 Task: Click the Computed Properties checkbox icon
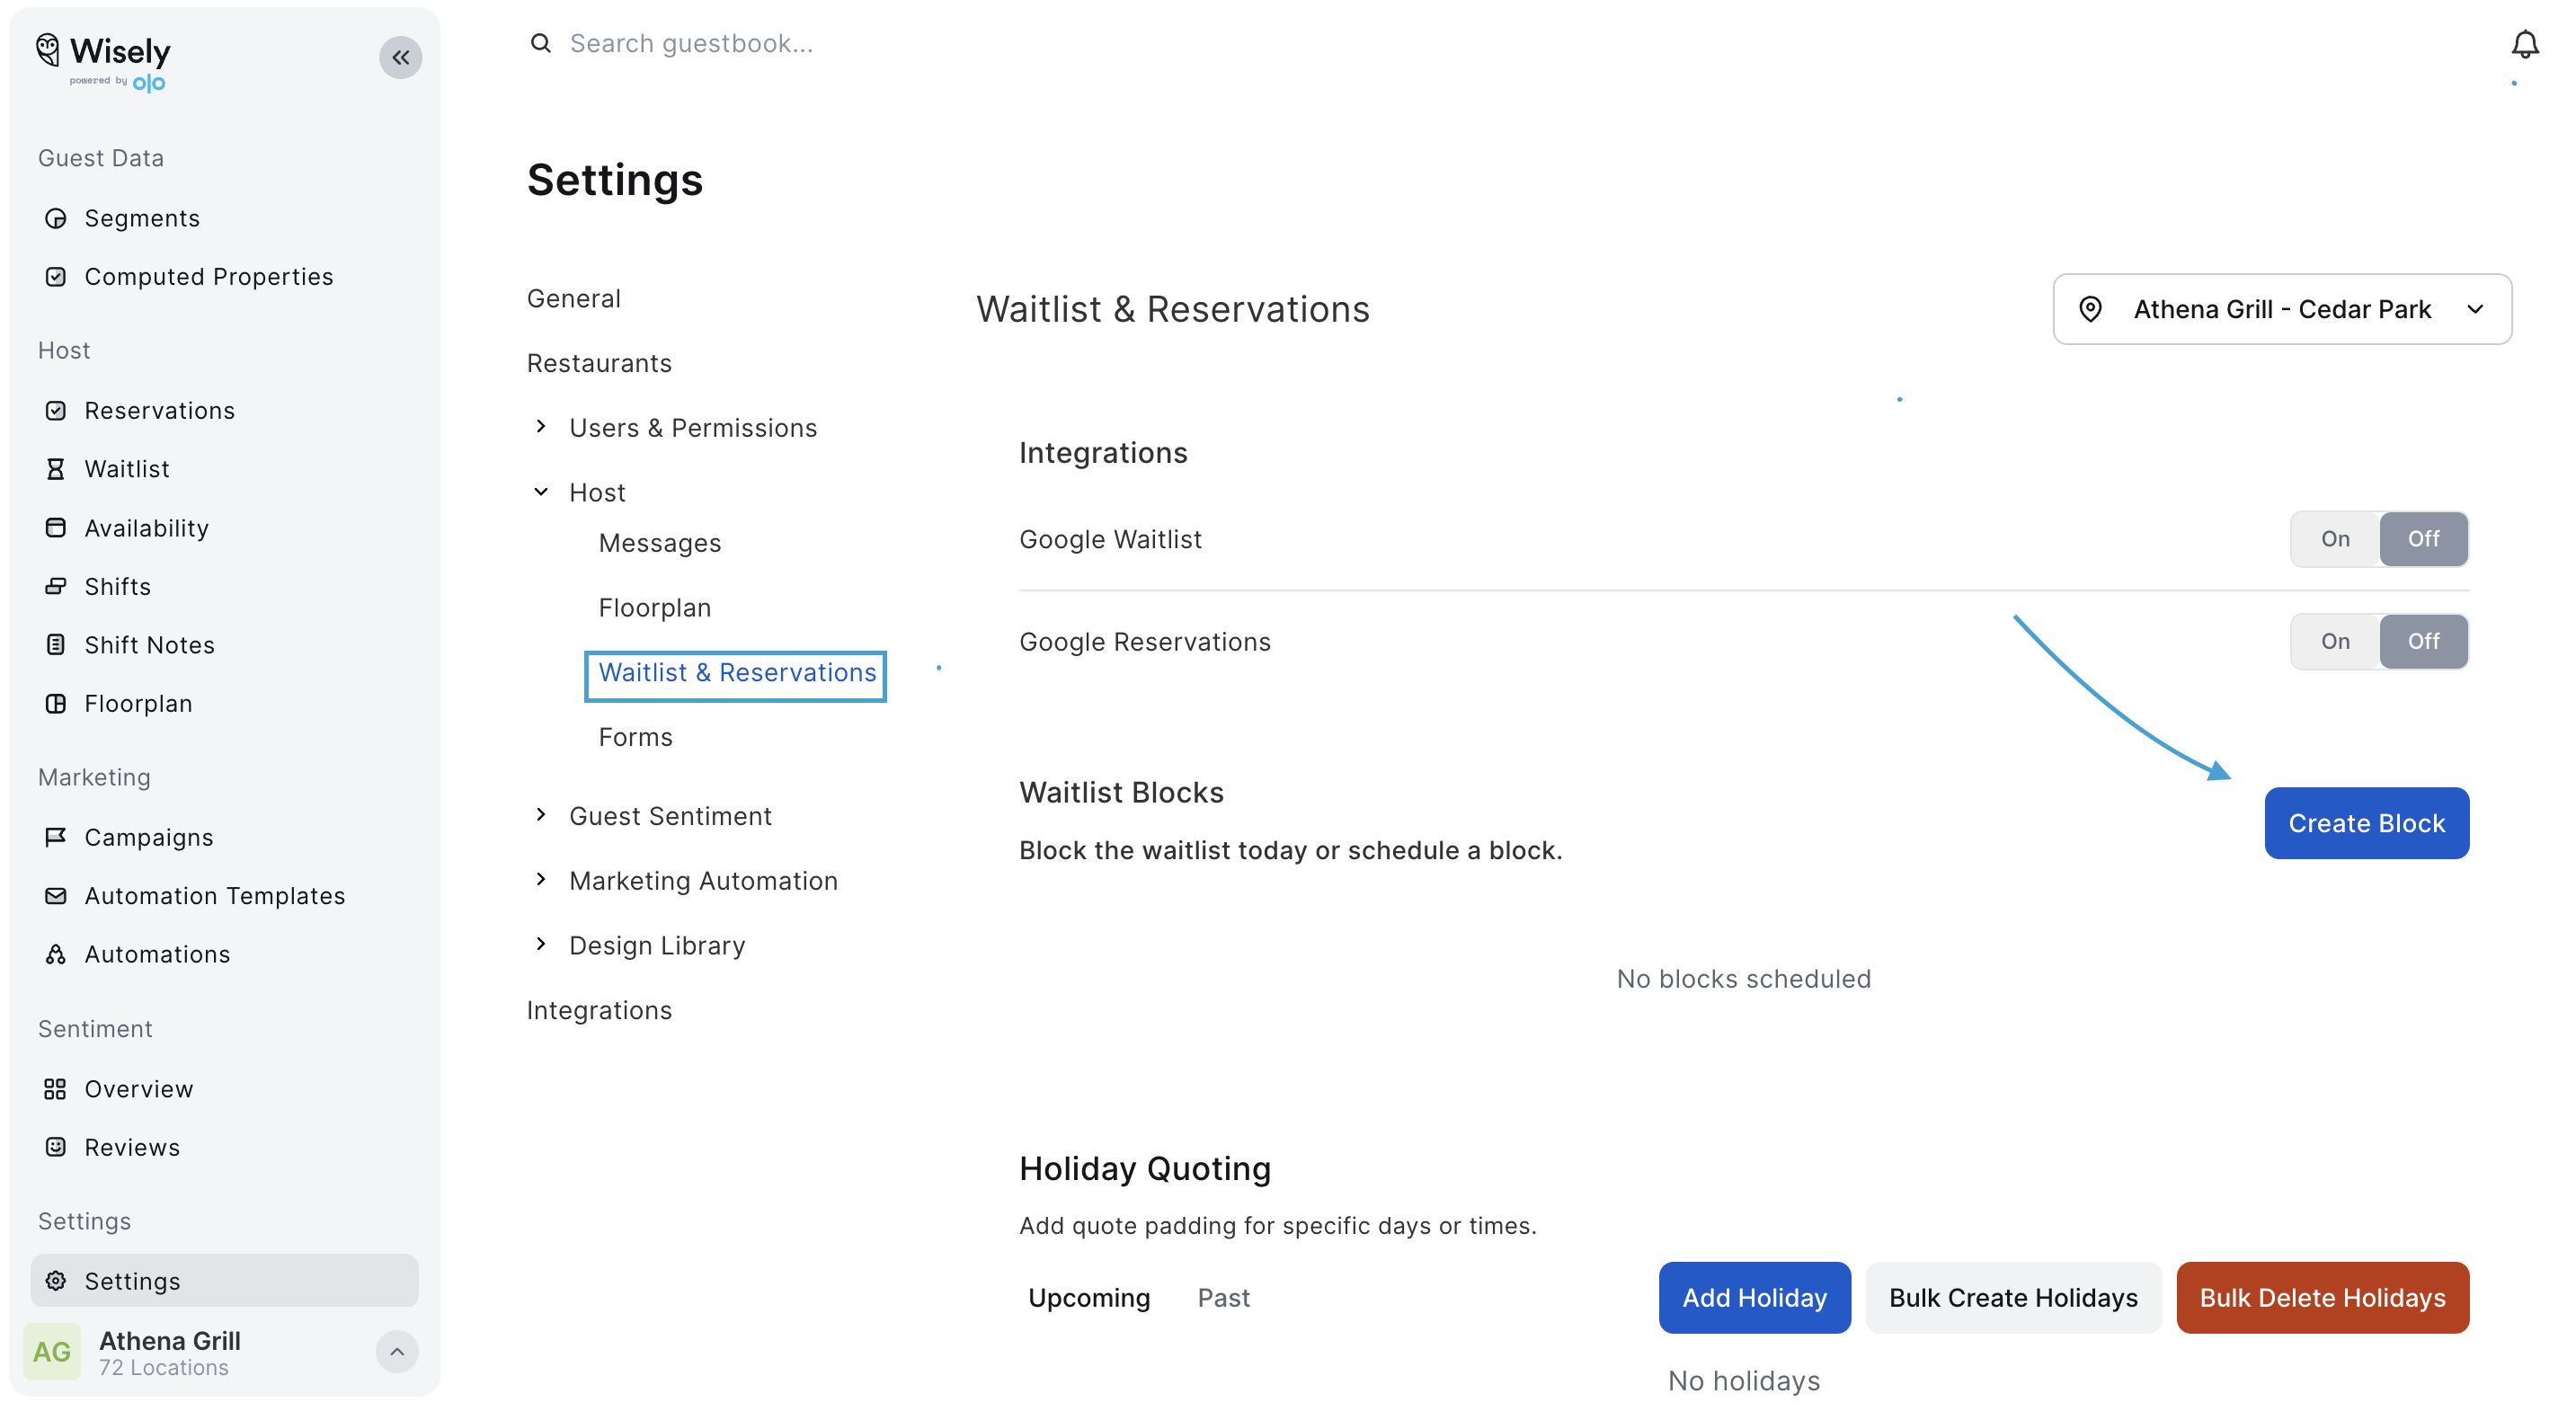click(56, 276)
